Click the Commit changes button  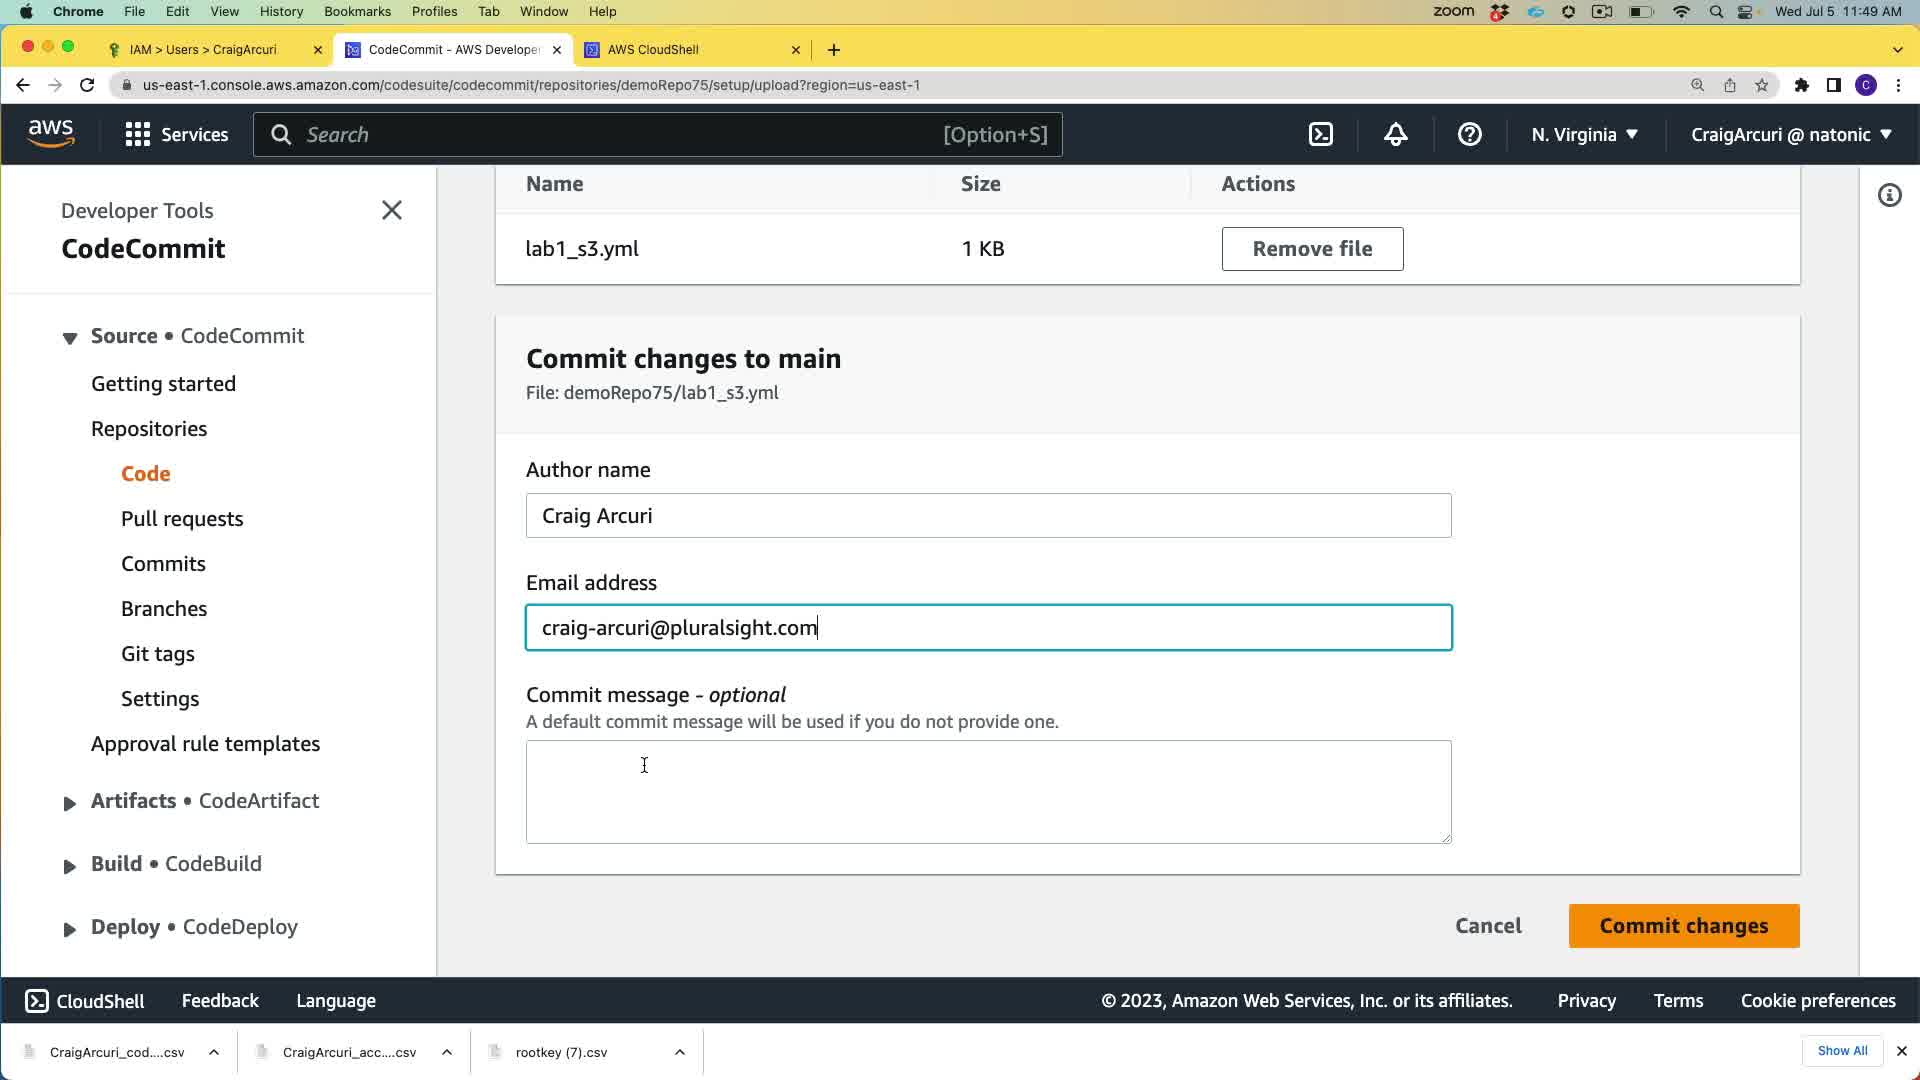point(1684,926)
